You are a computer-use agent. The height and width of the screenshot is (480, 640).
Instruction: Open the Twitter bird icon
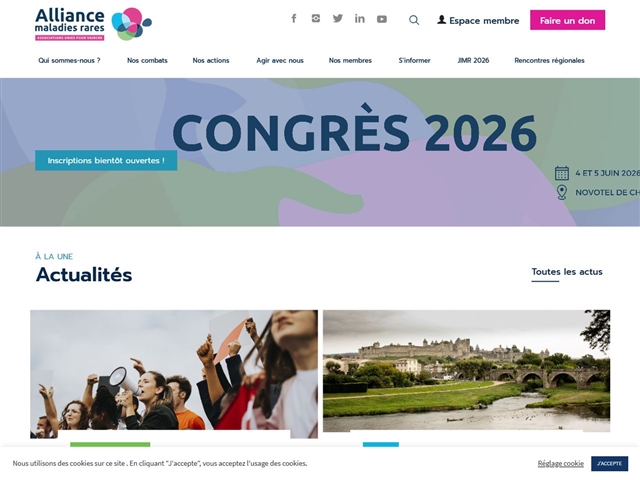pyautogui.click(x=338, y=18)
